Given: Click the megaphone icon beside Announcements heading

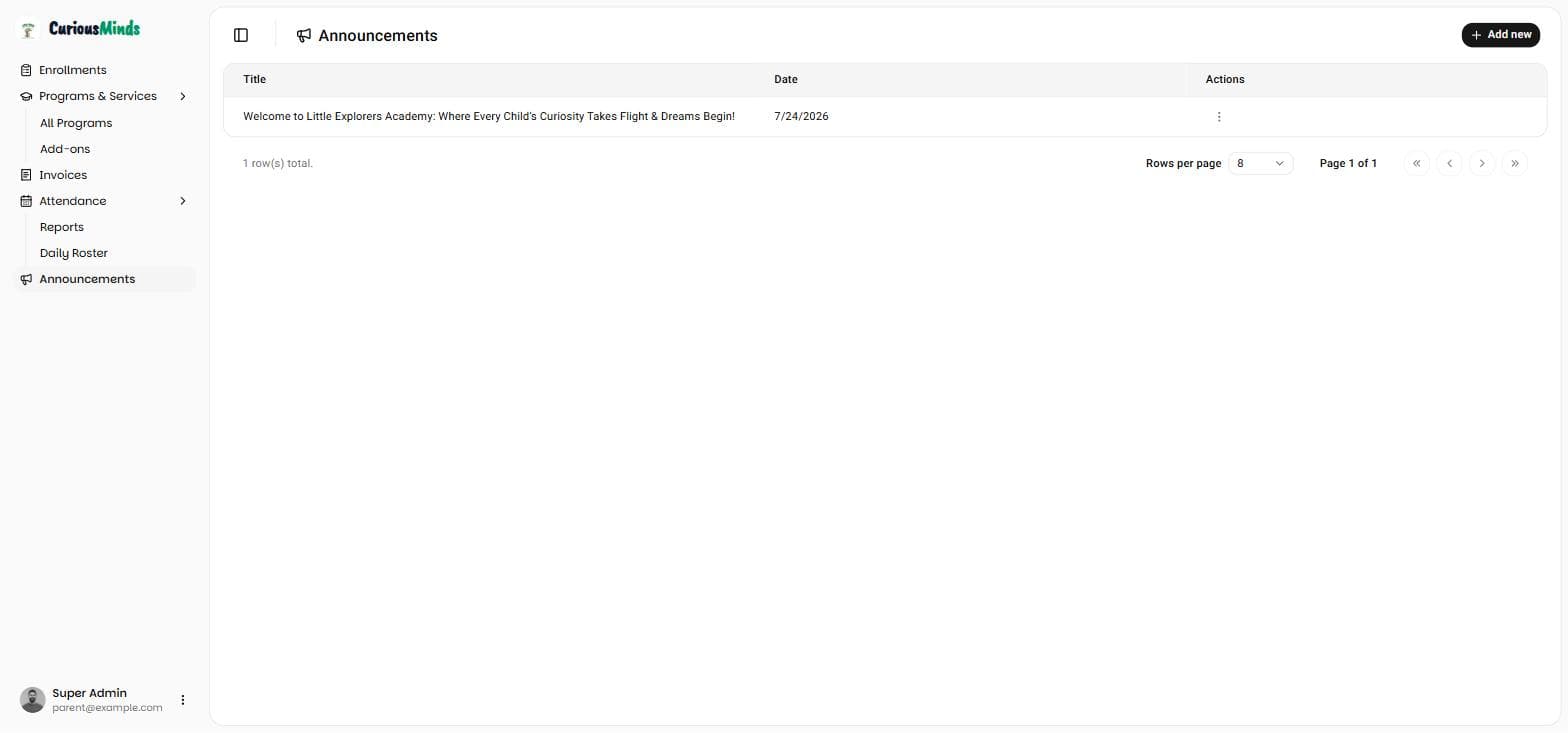Looking at the screenshot, I should (x=304, y=36).
